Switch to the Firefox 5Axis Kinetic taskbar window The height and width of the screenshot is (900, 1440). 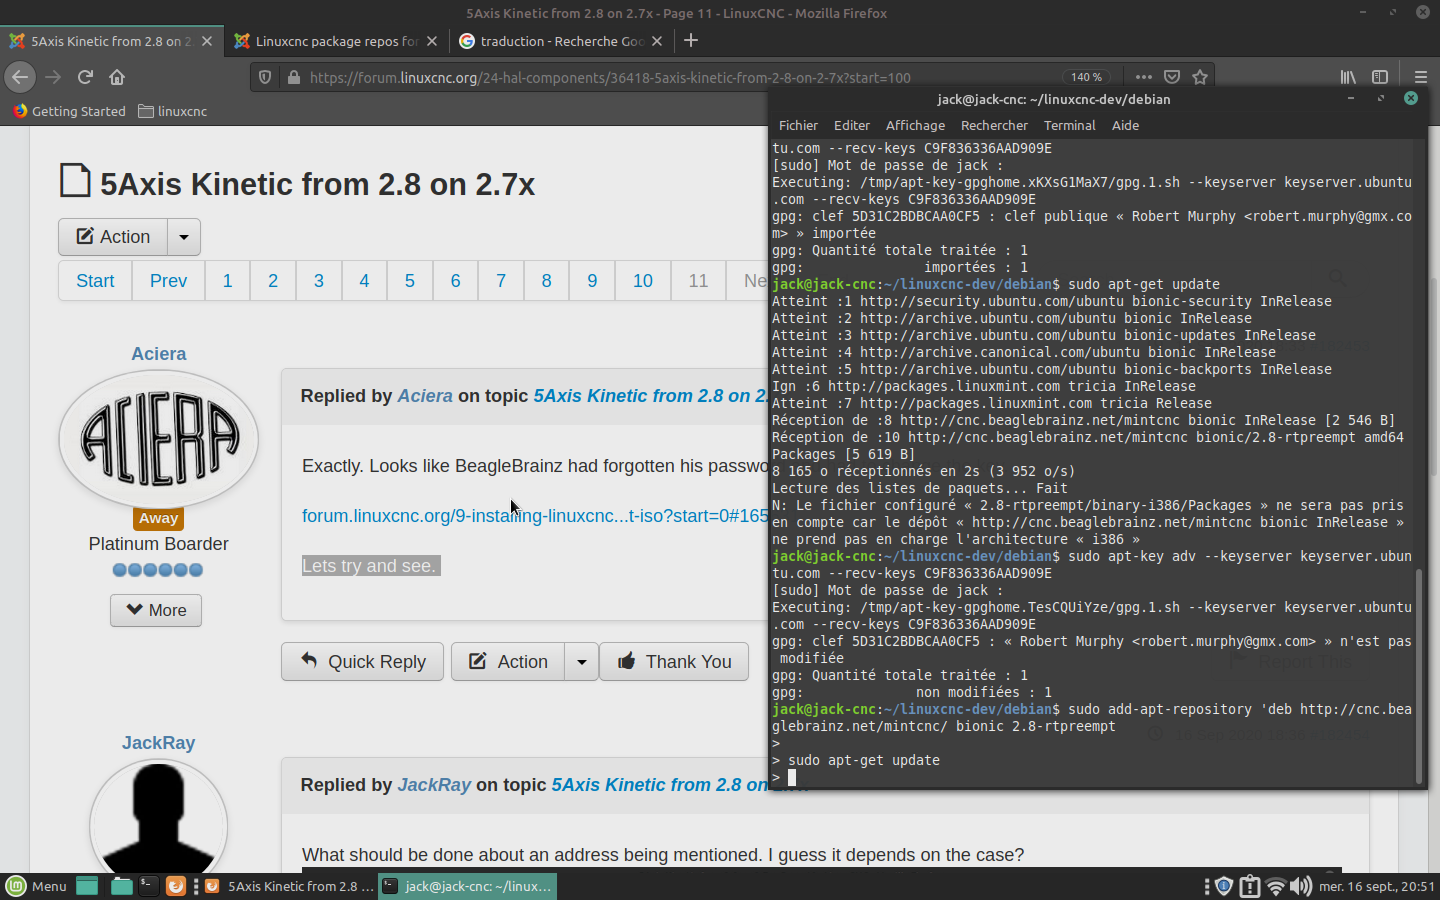[289, 886]
